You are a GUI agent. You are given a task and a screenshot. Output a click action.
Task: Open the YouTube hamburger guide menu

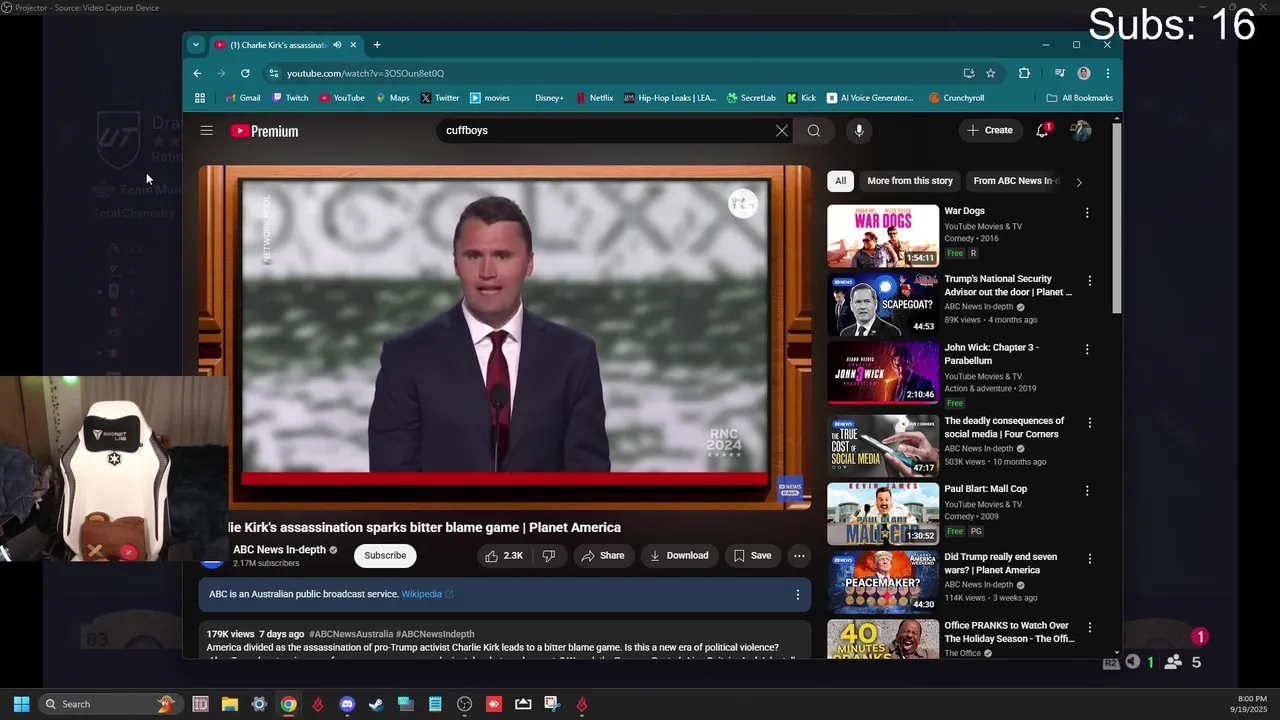(206, 131)
